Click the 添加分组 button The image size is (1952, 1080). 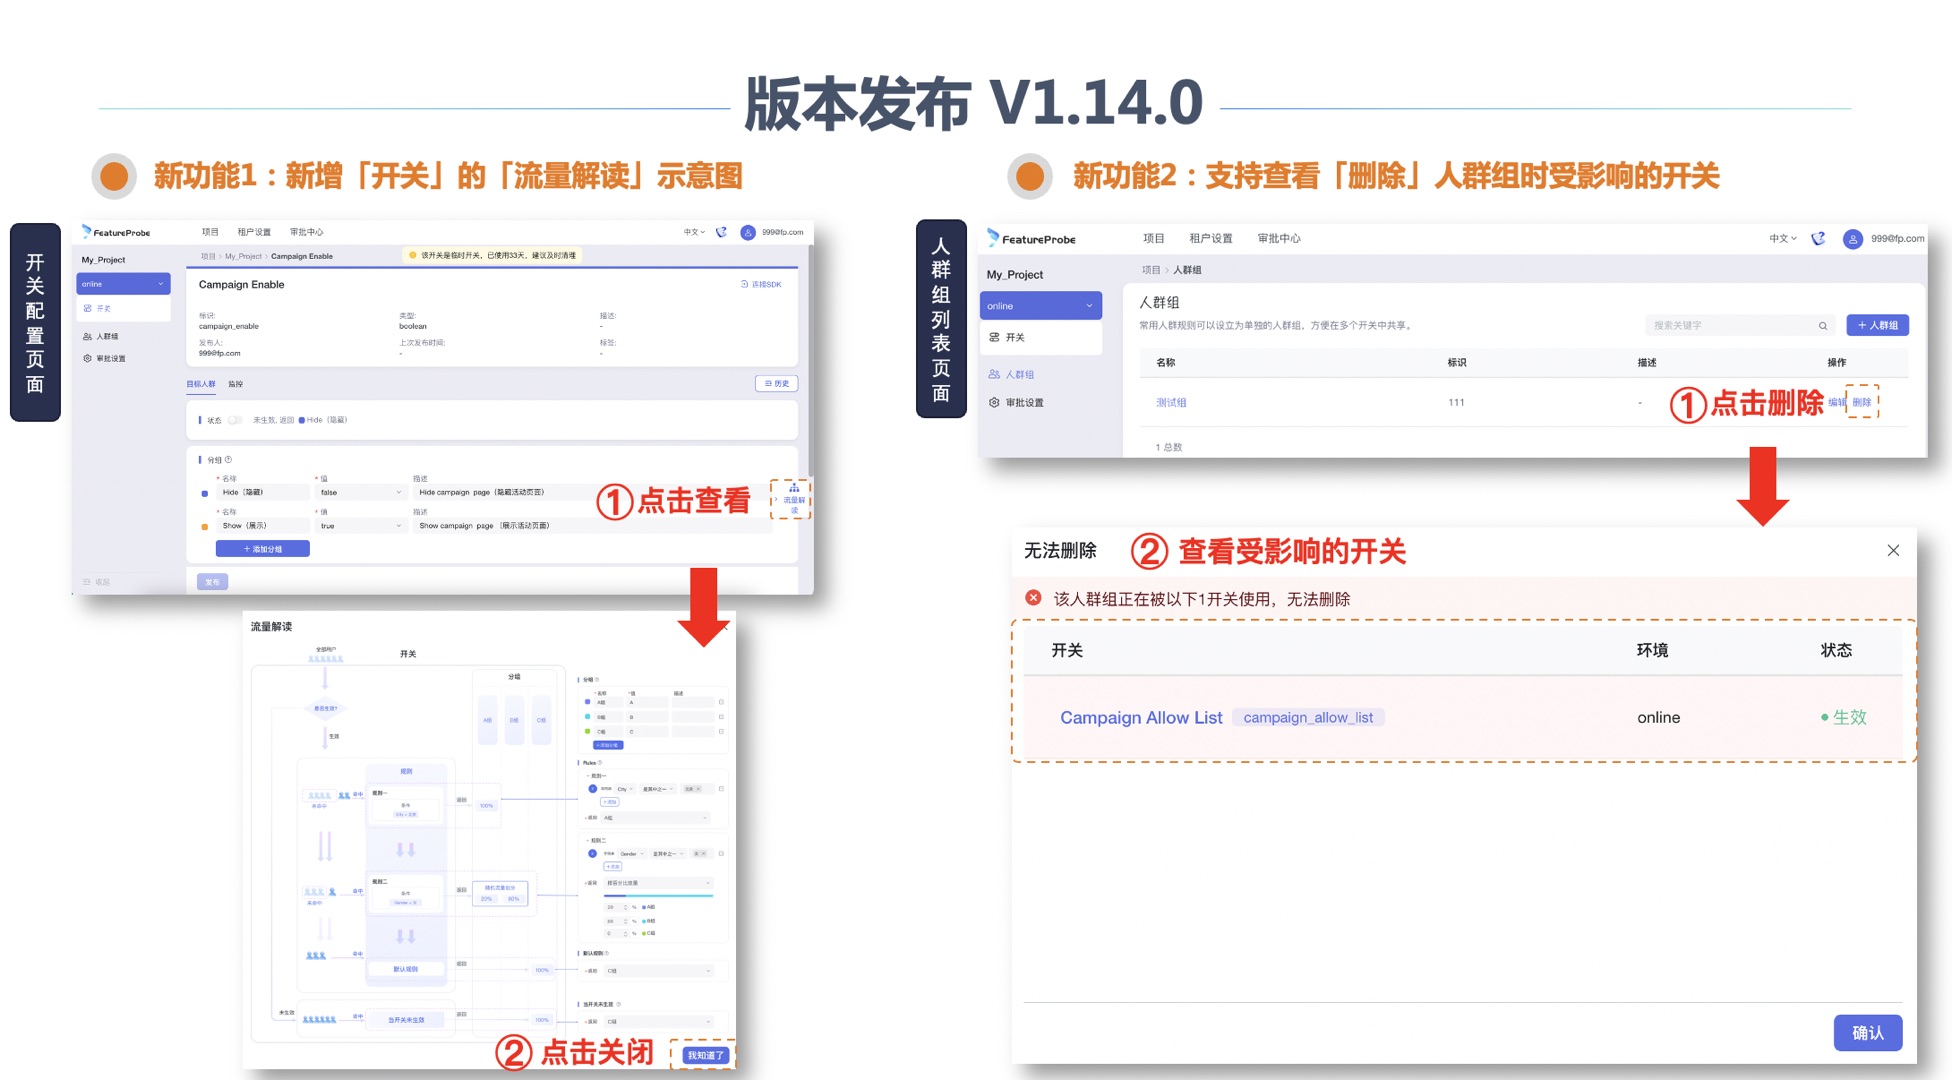[x=262, y=548]
